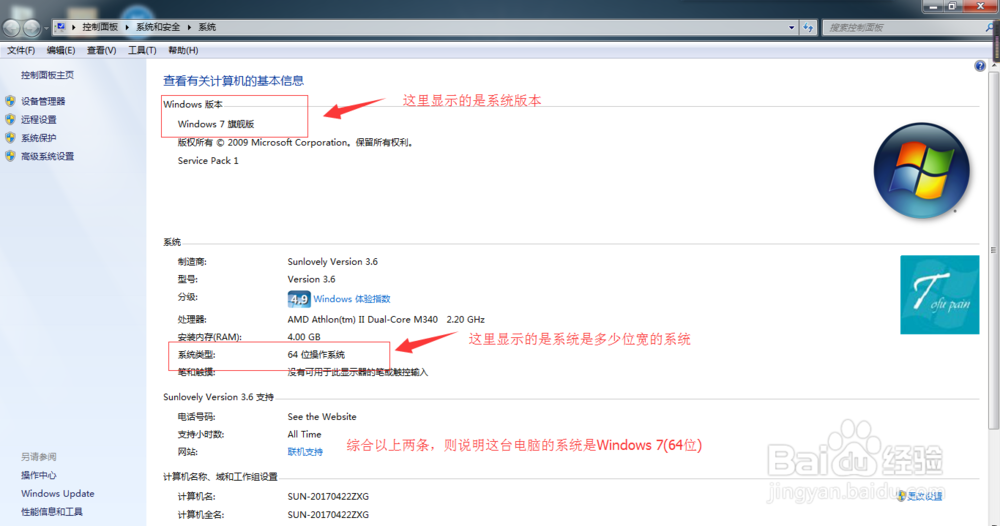The width and height of the screenshot is (1000, 526).
Task: Open 联机支持 website link
Action: 305,452
